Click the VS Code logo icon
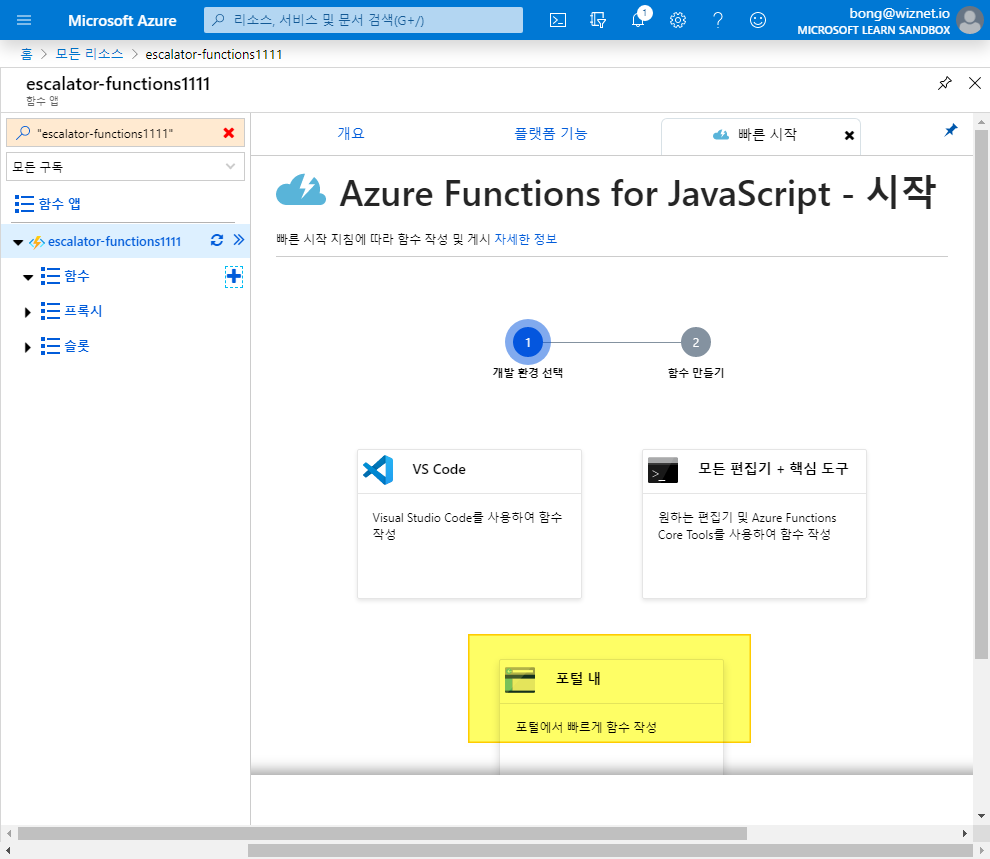Image resolution: width=990 pixels, height=859 pixels. (x=378, y=470)
